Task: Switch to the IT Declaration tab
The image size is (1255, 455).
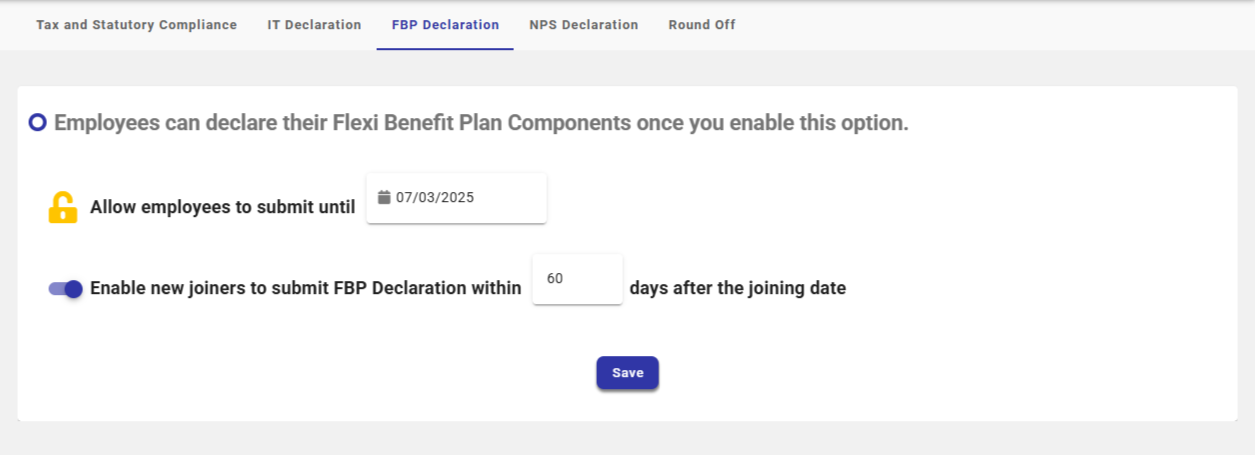Action: coord(314,25)
